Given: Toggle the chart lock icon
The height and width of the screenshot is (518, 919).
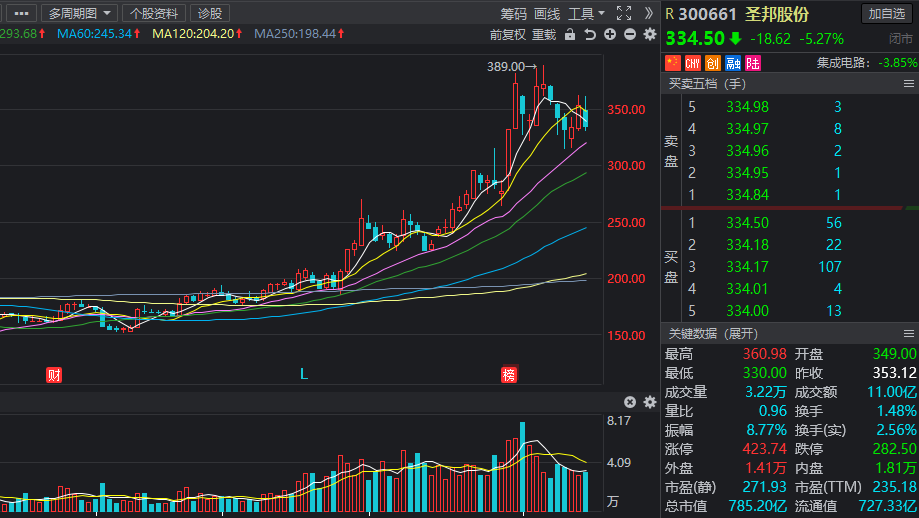Looking at the screenshot, I should 570,35.
